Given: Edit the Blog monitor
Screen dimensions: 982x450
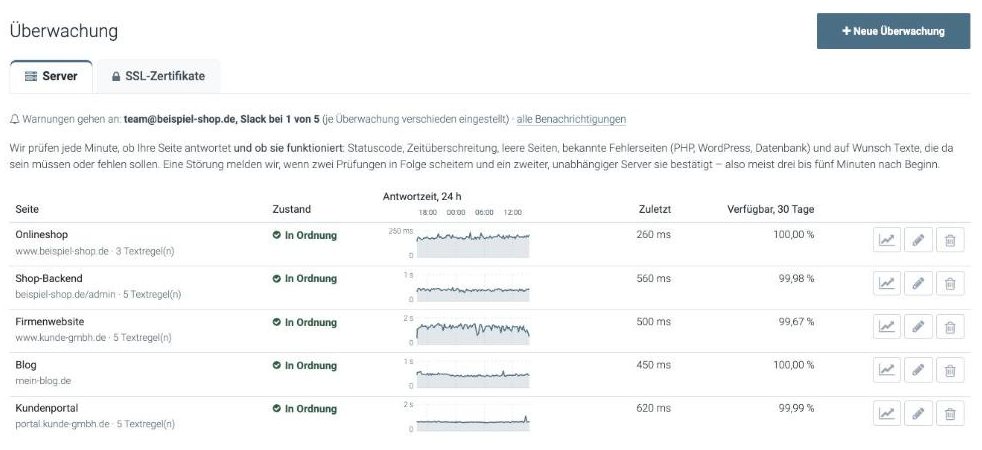Looking at the screenshot, I should [x=918, y=370].
